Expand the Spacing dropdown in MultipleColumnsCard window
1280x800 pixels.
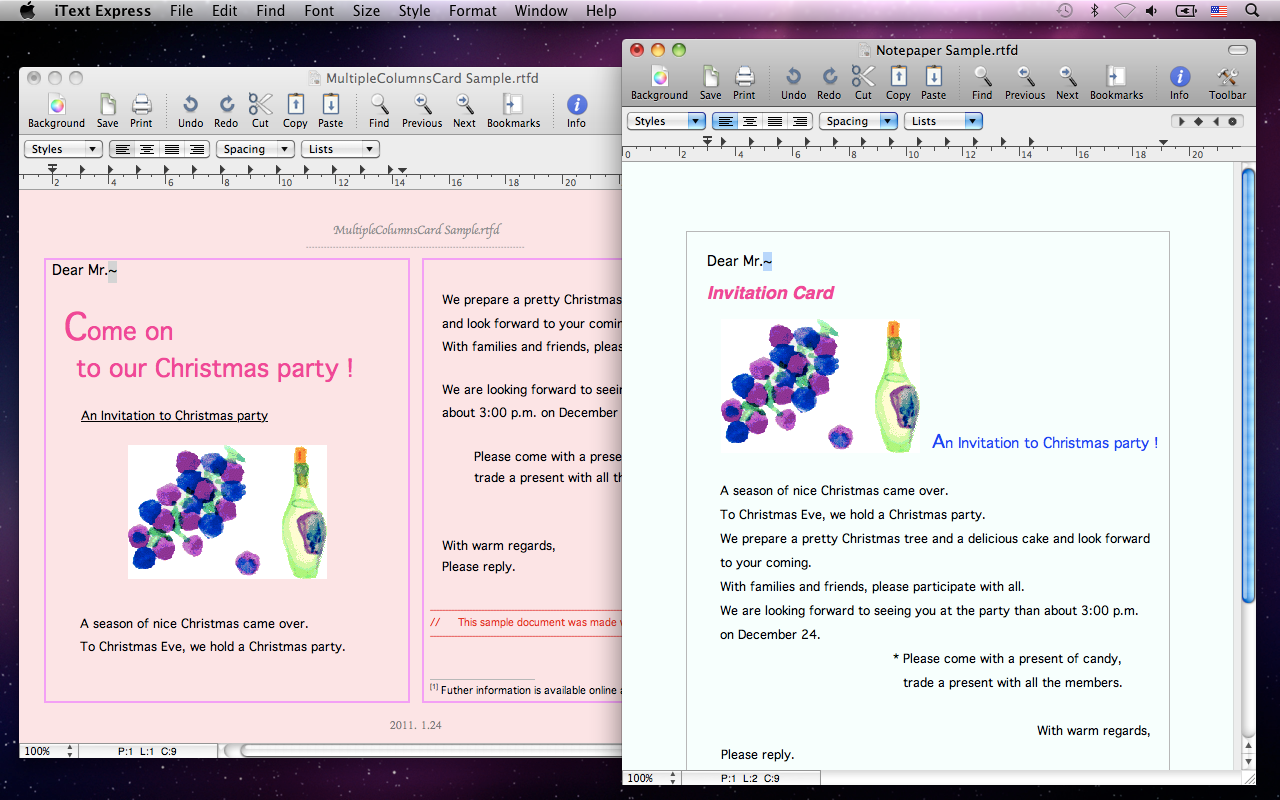tap(257, 149)
